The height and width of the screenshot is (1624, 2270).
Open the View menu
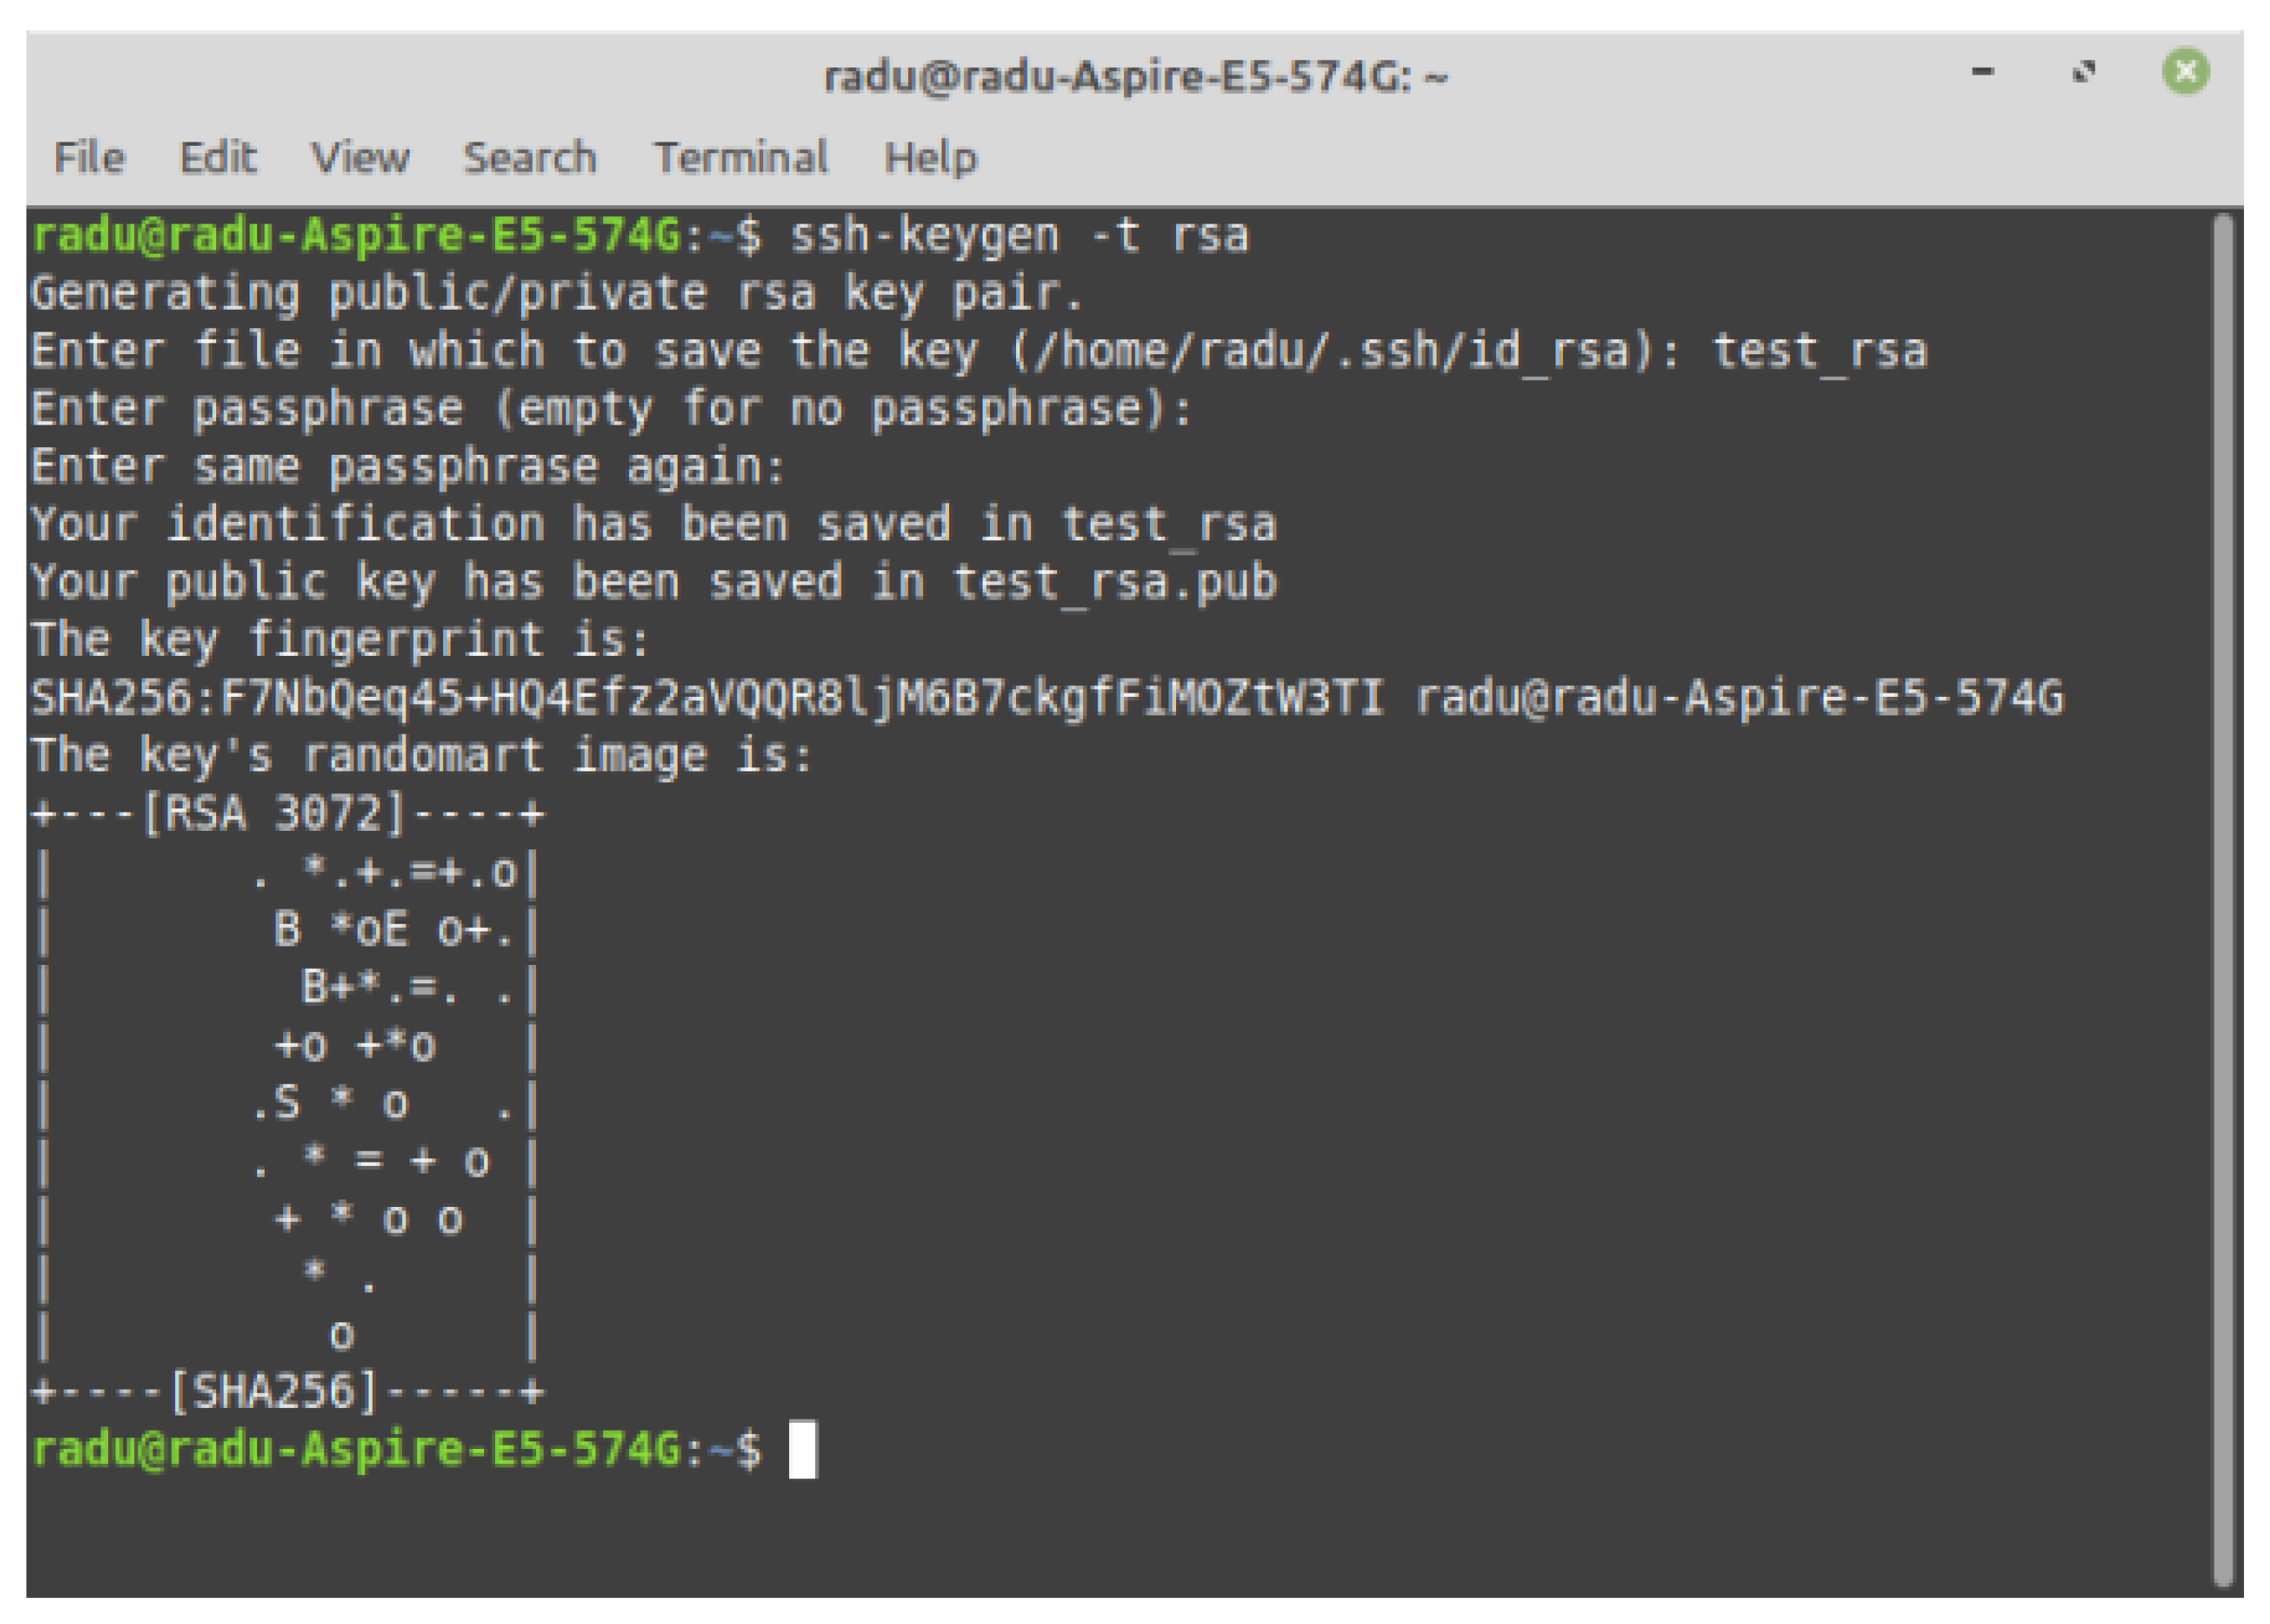click(x=360, y=158)
